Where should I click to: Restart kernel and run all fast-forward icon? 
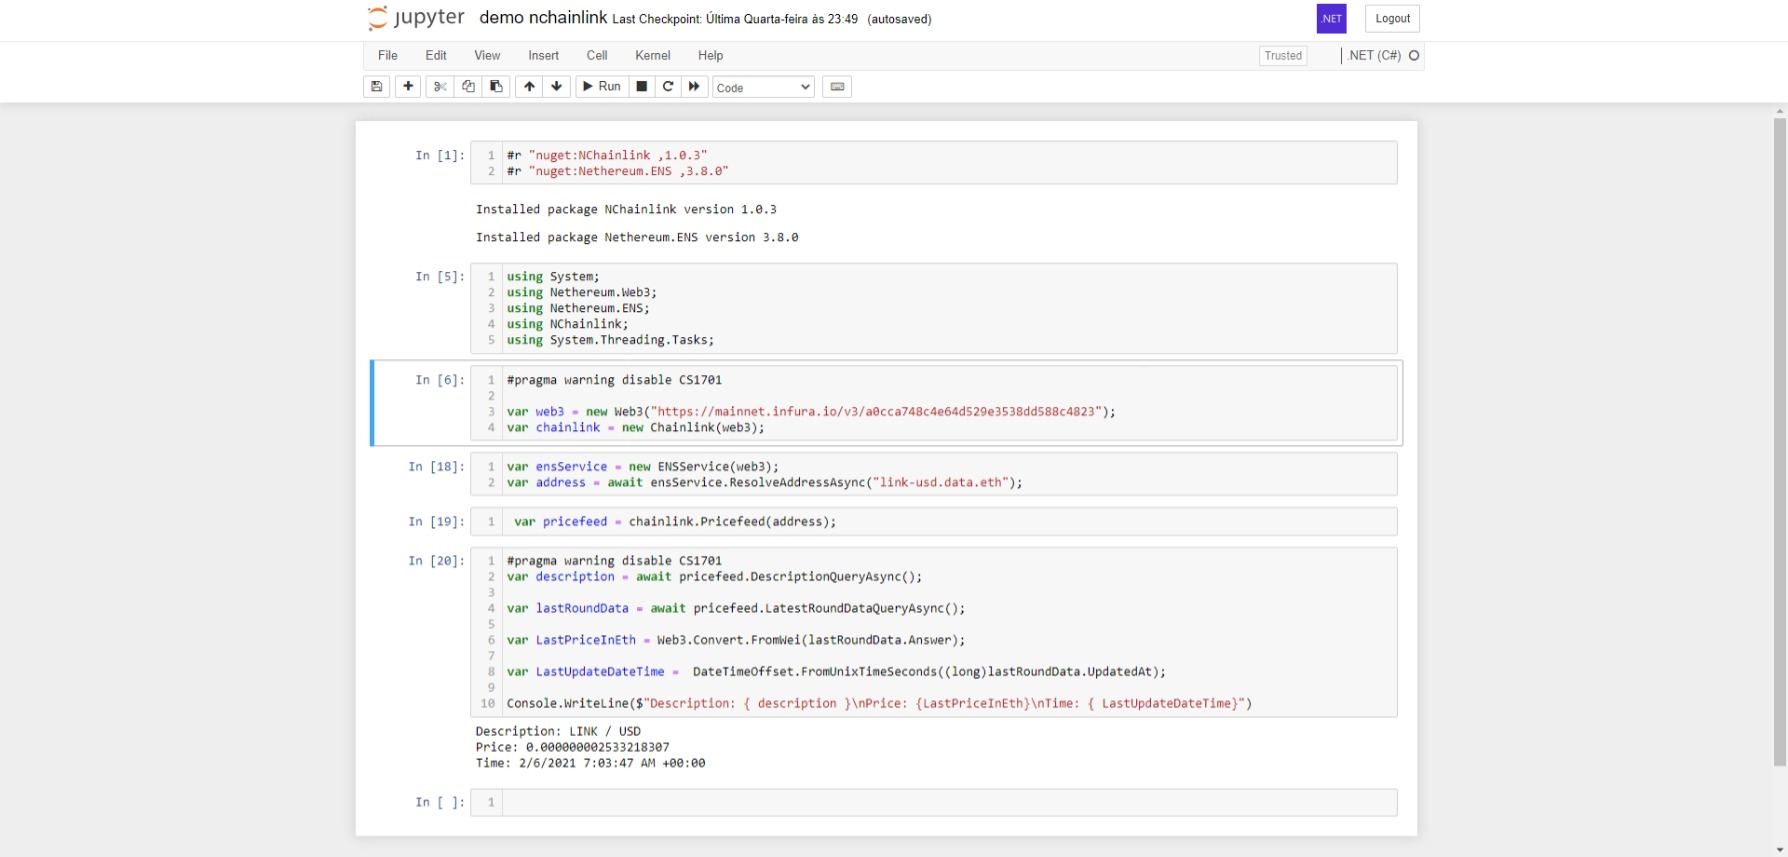694,87
